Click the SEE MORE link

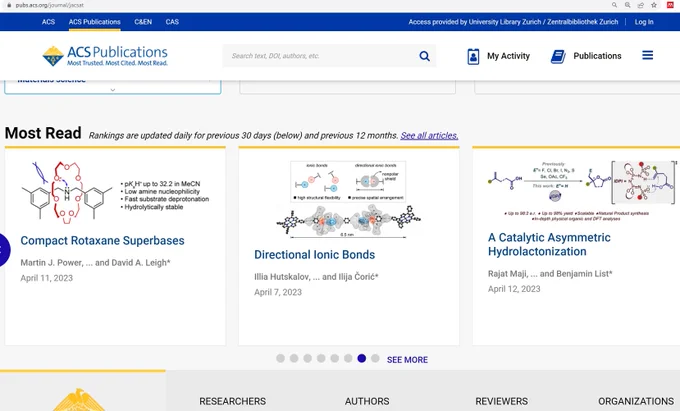[407, 360]
